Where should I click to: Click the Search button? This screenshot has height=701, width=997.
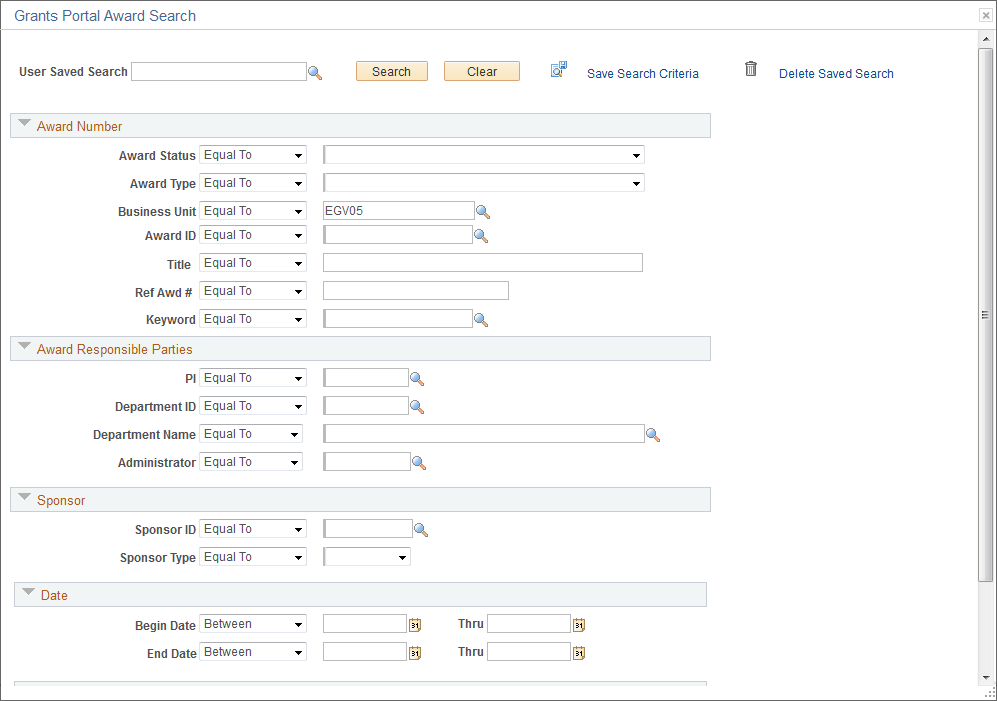(x=391, y=71)
